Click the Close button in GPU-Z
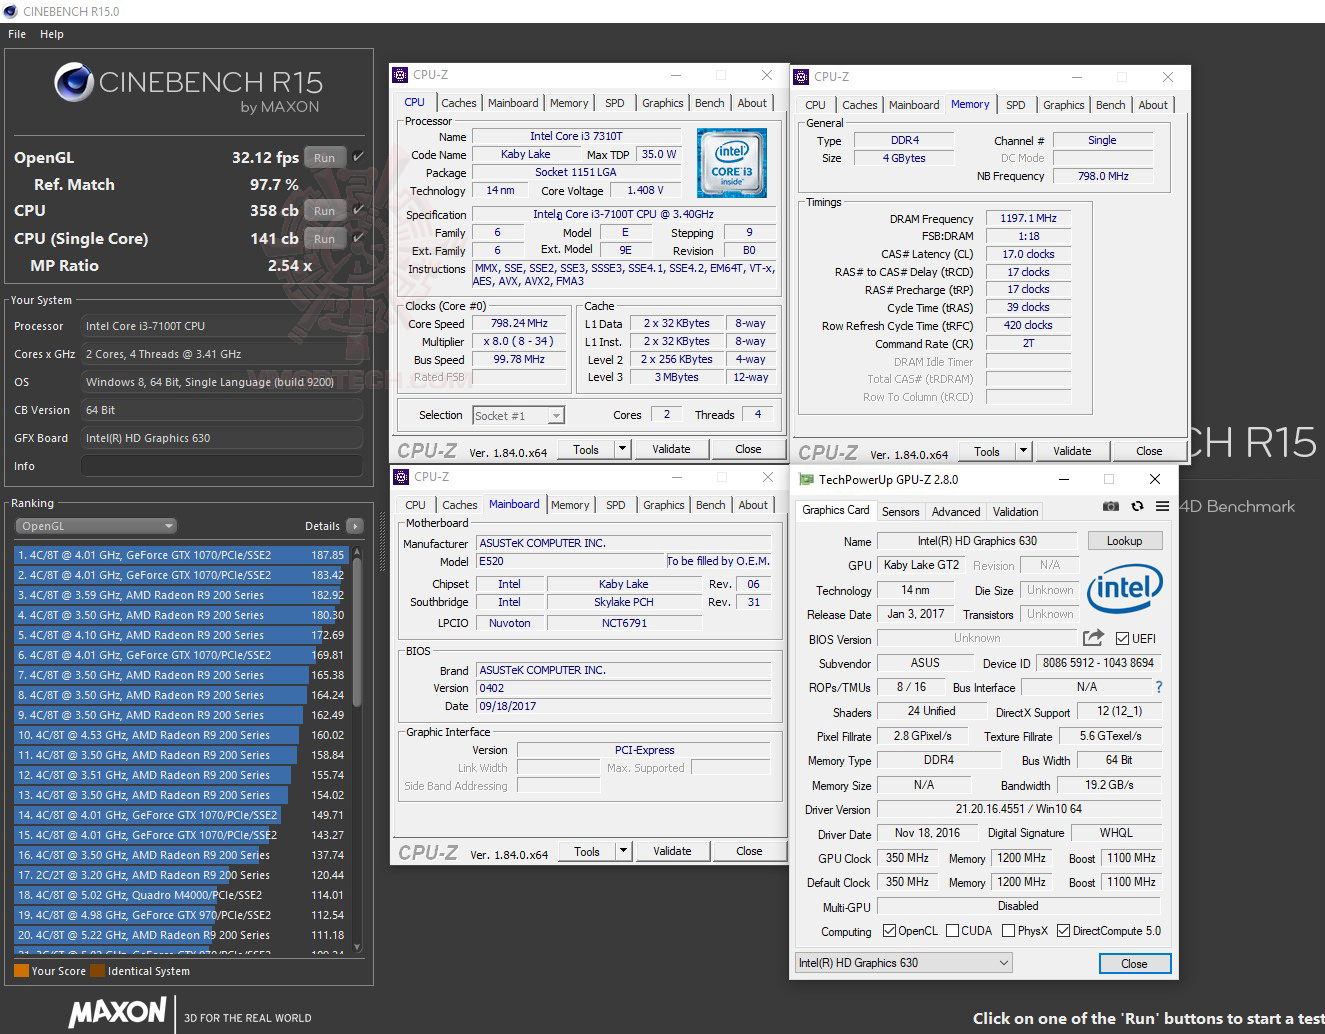 pyautogui.click(x=1134, y=964)
